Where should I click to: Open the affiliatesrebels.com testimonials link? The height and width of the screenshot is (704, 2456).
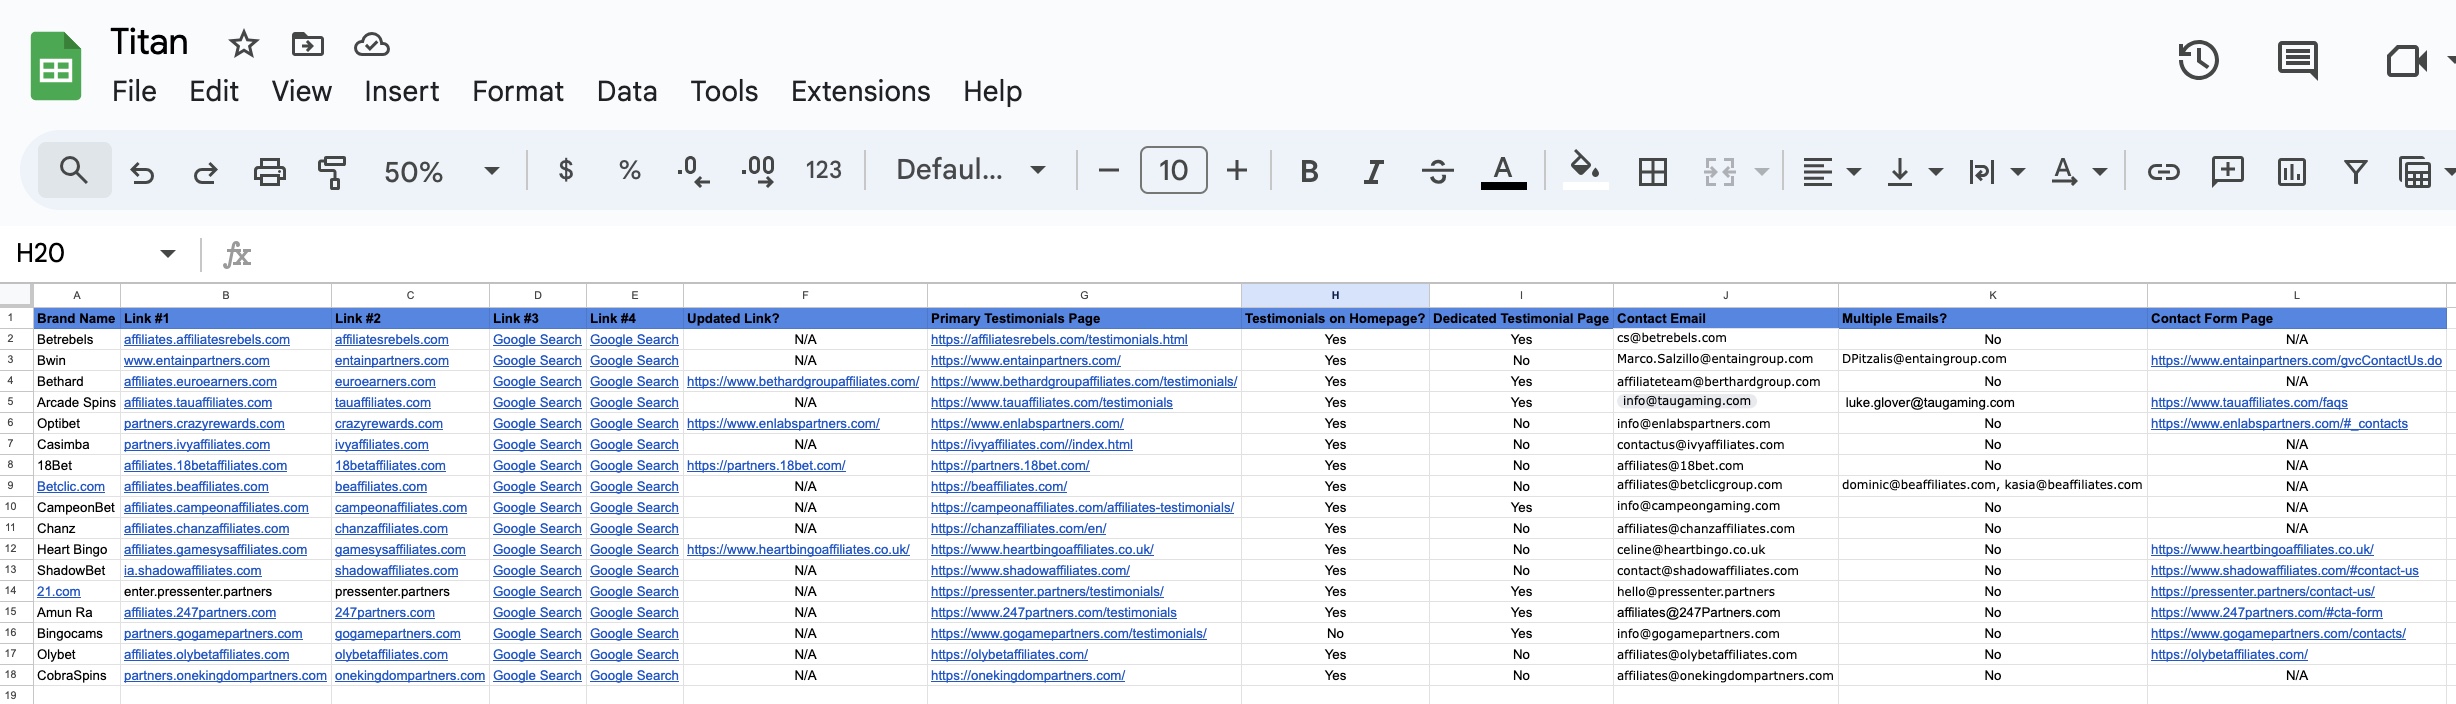[1058, 340]
